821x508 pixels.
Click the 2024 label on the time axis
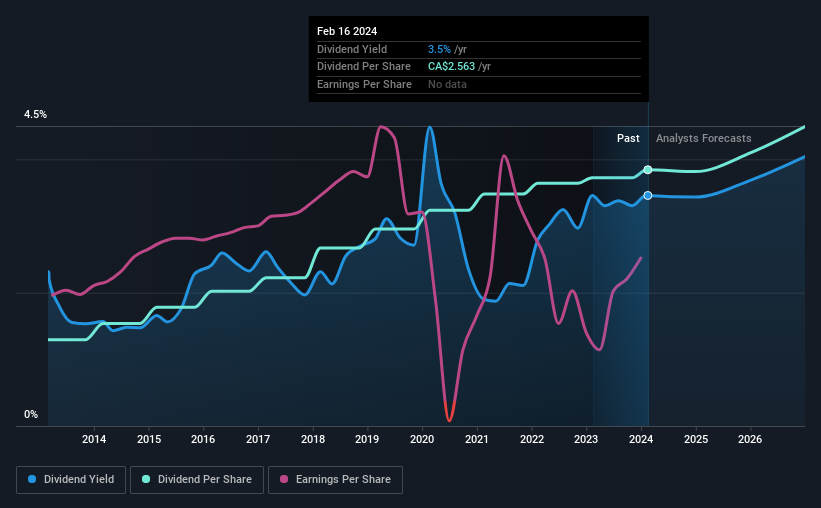coord(641,439)
